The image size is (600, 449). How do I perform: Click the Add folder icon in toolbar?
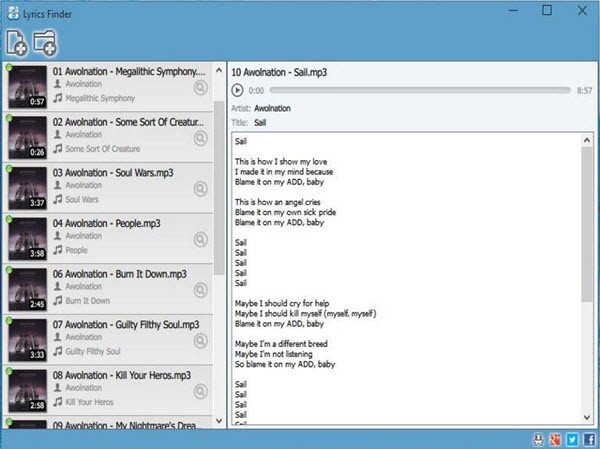(x=45, y=43)
